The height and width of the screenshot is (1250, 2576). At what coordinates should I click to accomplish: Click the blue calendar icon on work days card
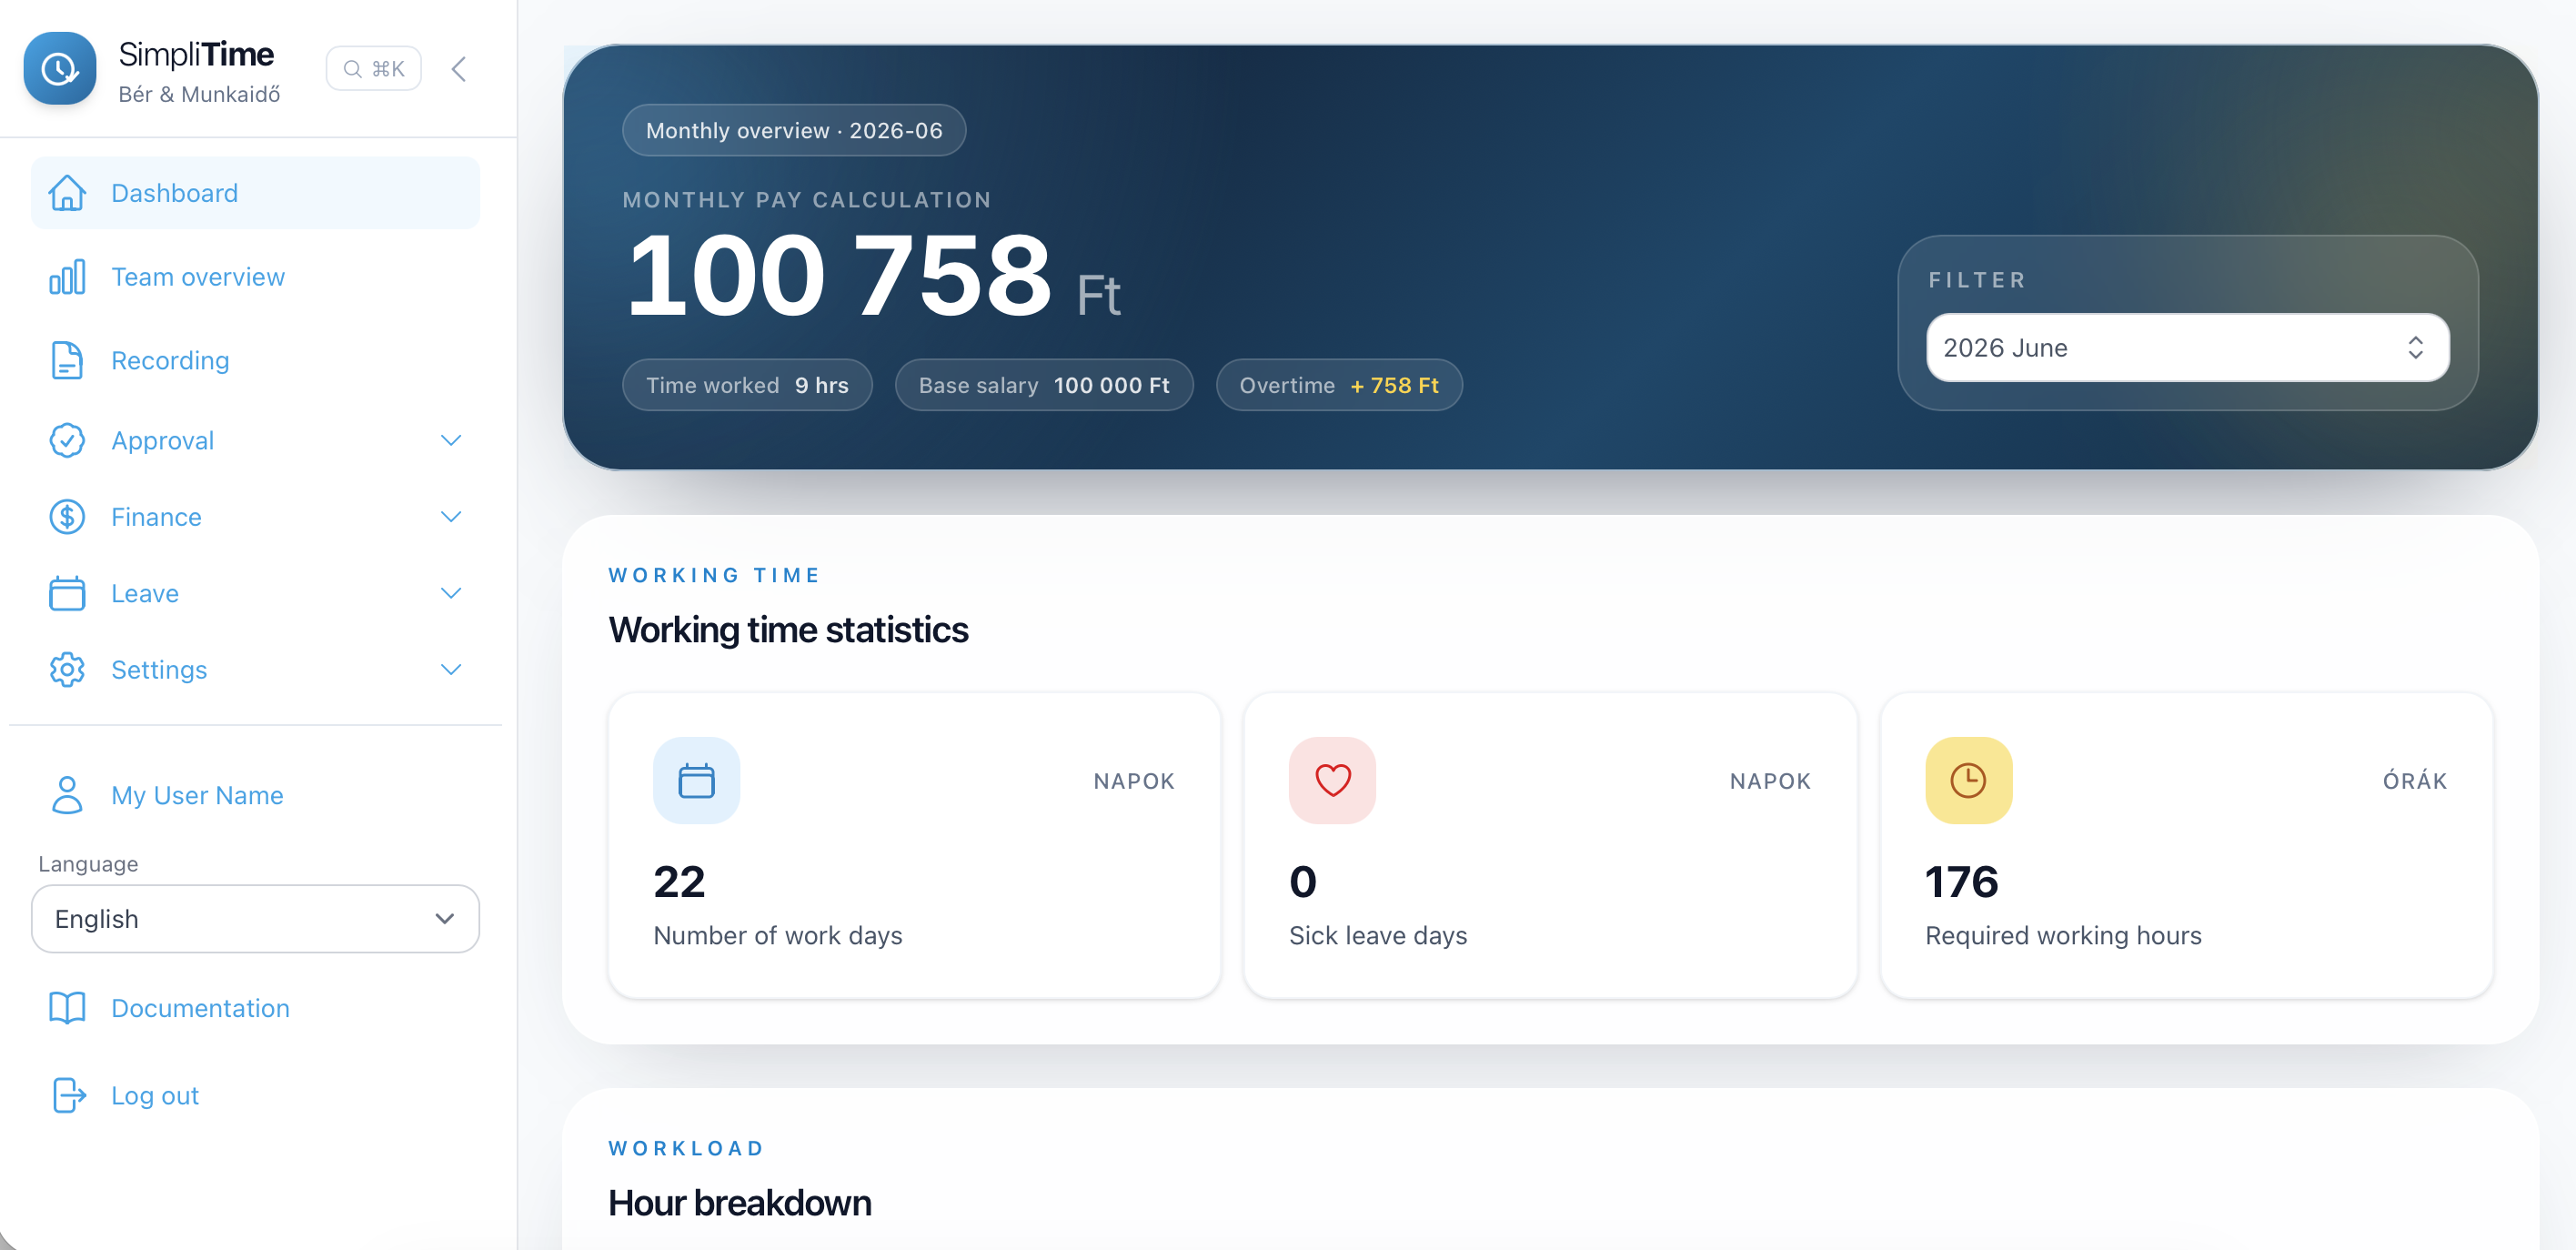pos(696,780)
